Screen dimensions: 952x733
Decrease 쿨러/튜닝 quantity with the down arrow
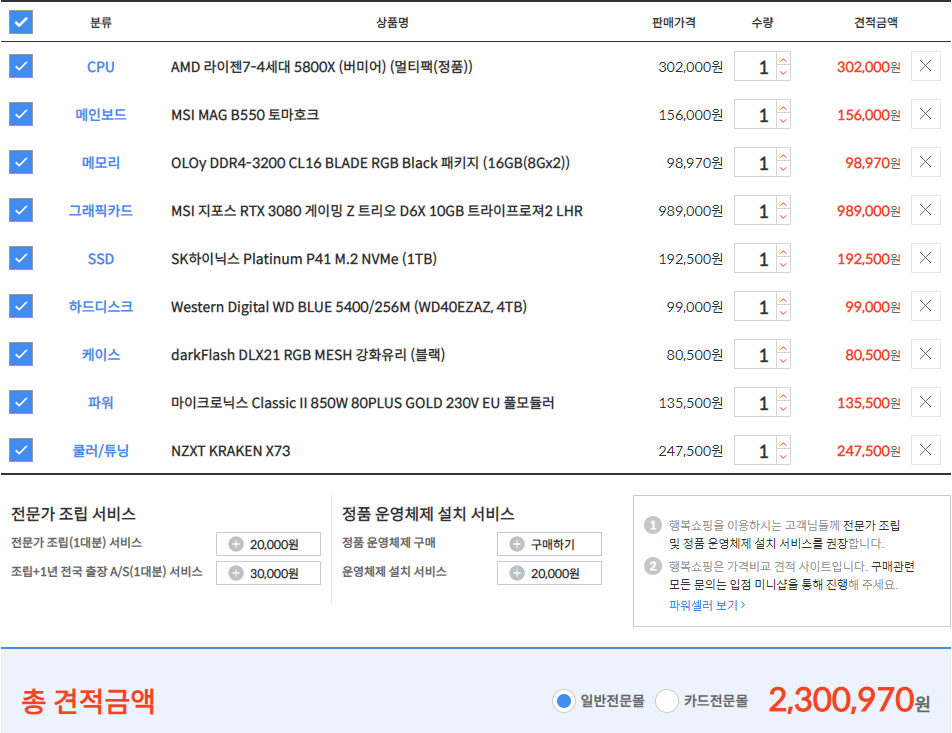coord(783,457)
